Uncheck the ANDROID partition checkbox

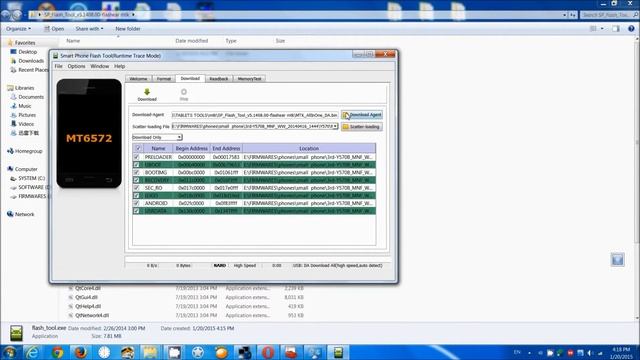(x=136, y=203)
